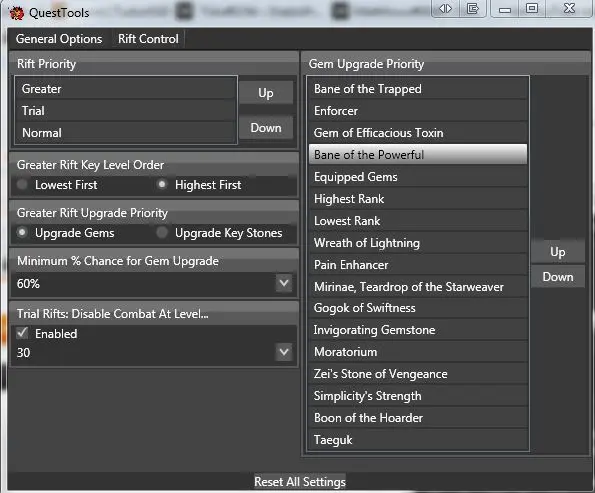Open the 60% gem upgrade chance dropdown
Screen dimensions: 595x493
[284, 283]
